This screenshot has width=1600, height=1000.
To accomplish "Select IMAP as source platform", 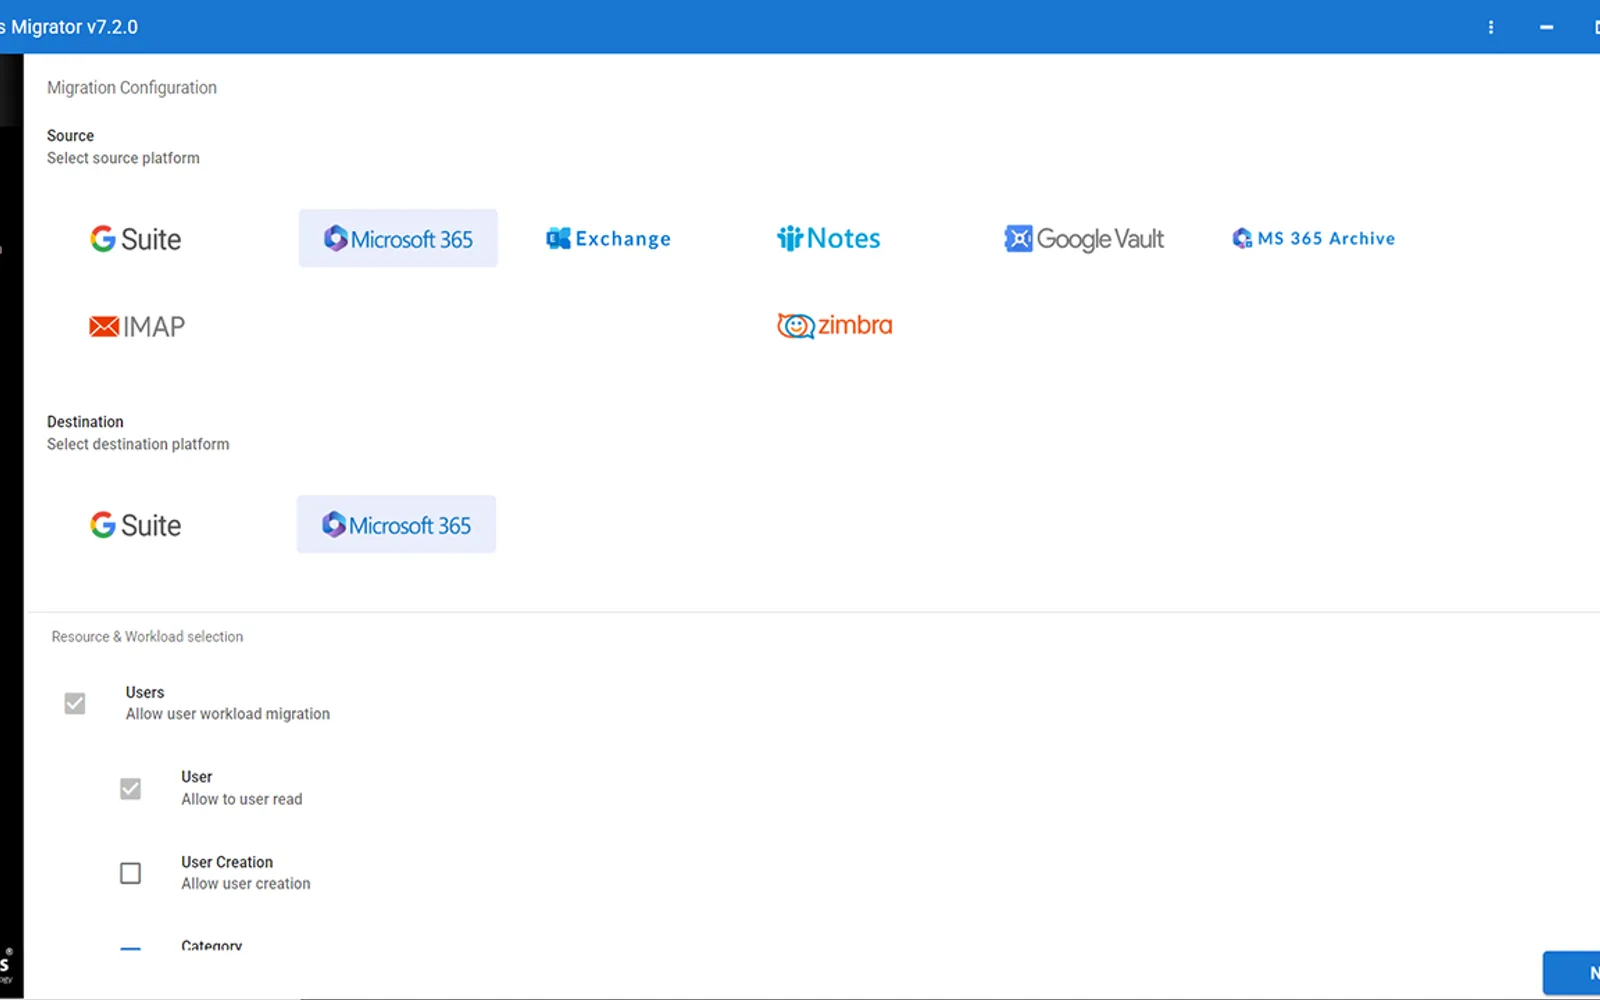I will point(137,326).
